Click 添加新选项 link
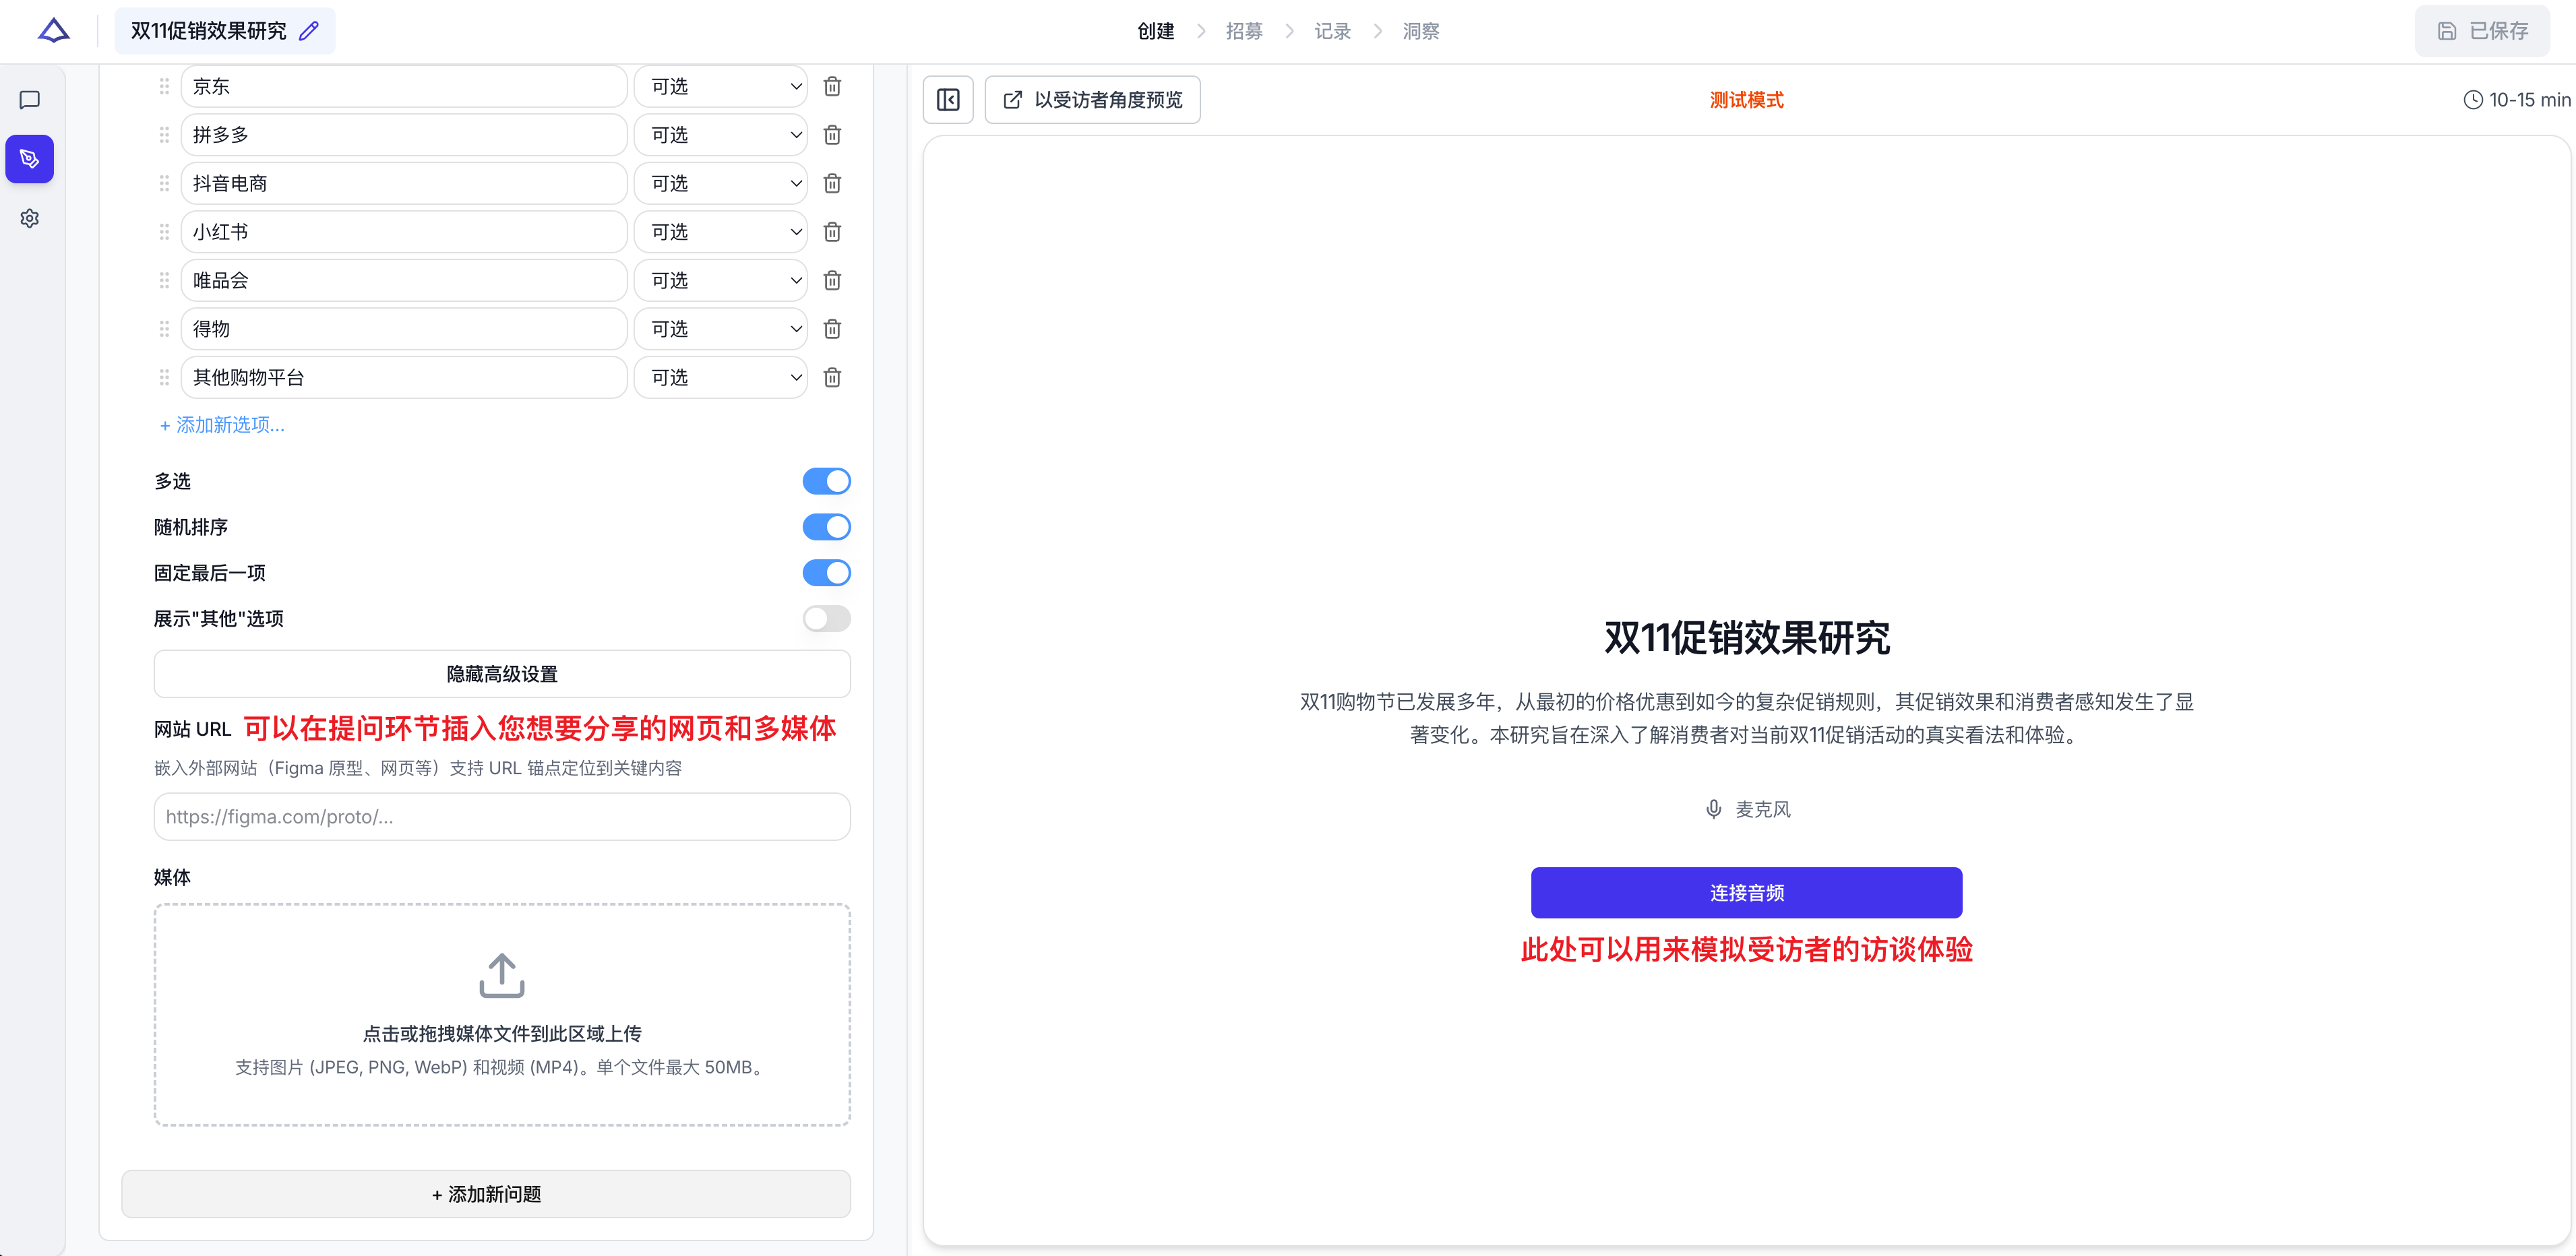Viewport: 2576px width, 1256px height. 222,425
